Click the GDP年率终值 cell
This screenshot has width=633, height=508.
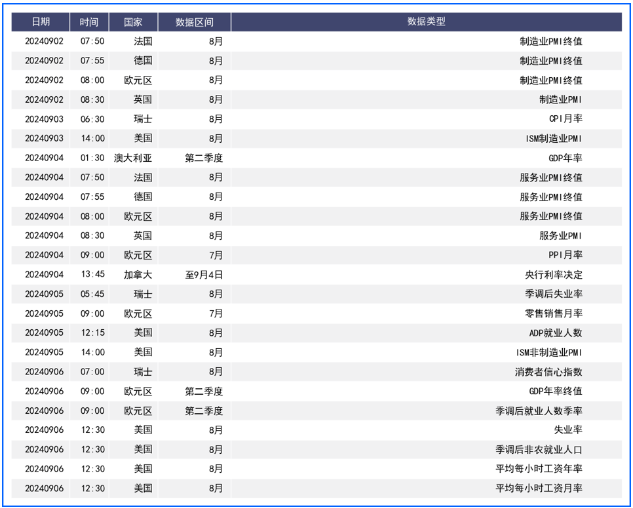click(555, 391)
